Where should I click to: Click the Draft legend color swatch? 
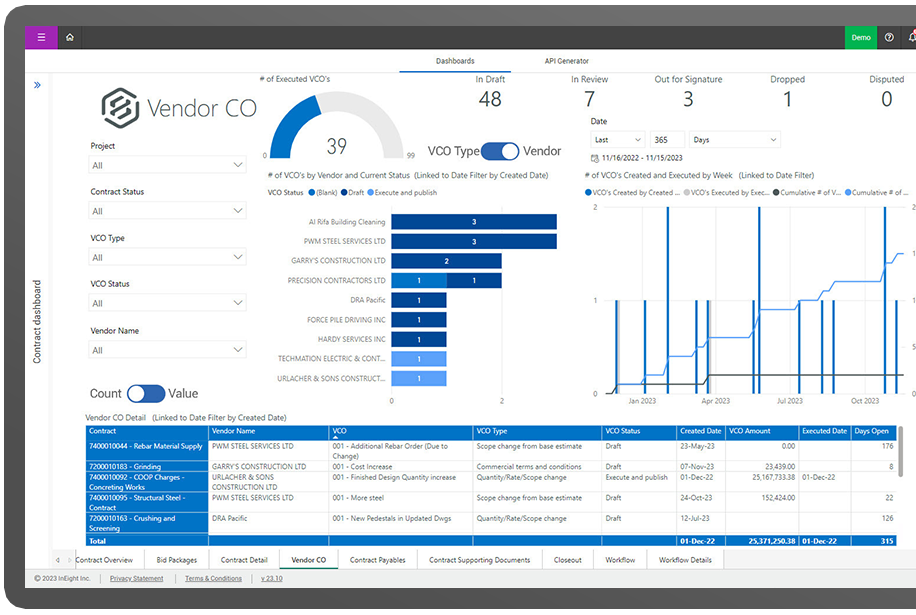[x=344, y=191]
